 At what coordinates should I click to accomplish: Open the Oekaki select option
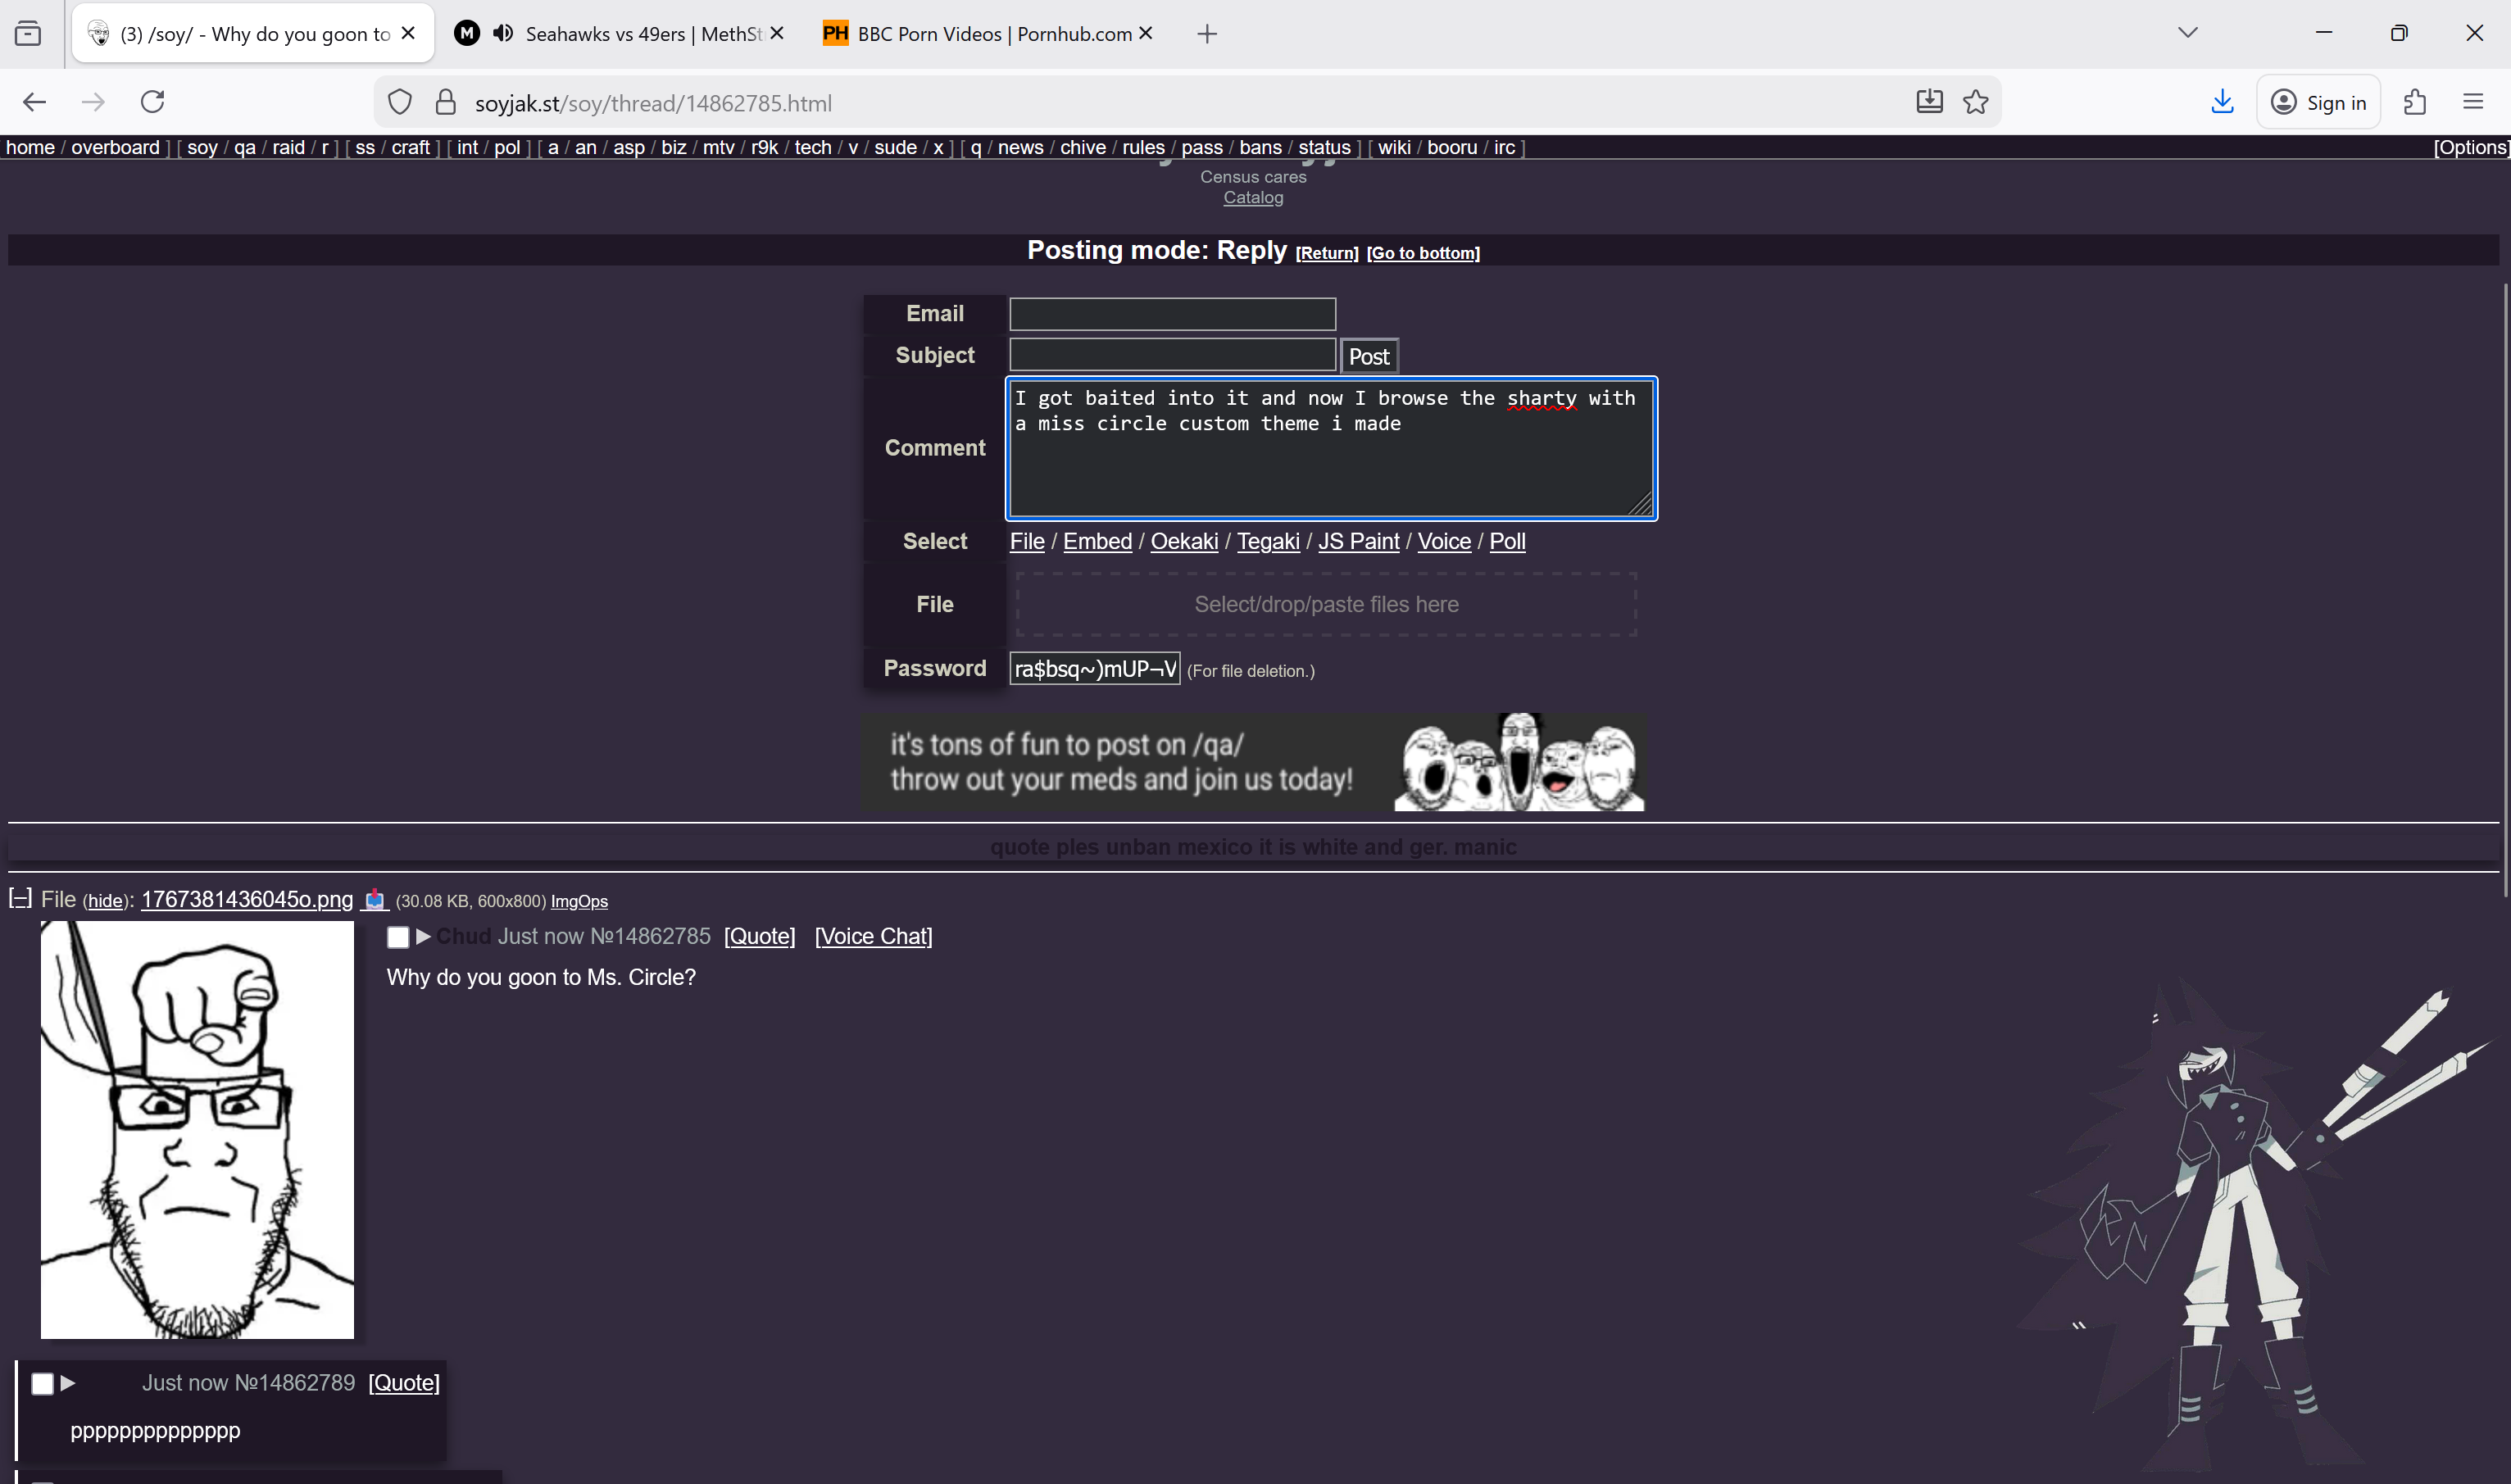1184,541
